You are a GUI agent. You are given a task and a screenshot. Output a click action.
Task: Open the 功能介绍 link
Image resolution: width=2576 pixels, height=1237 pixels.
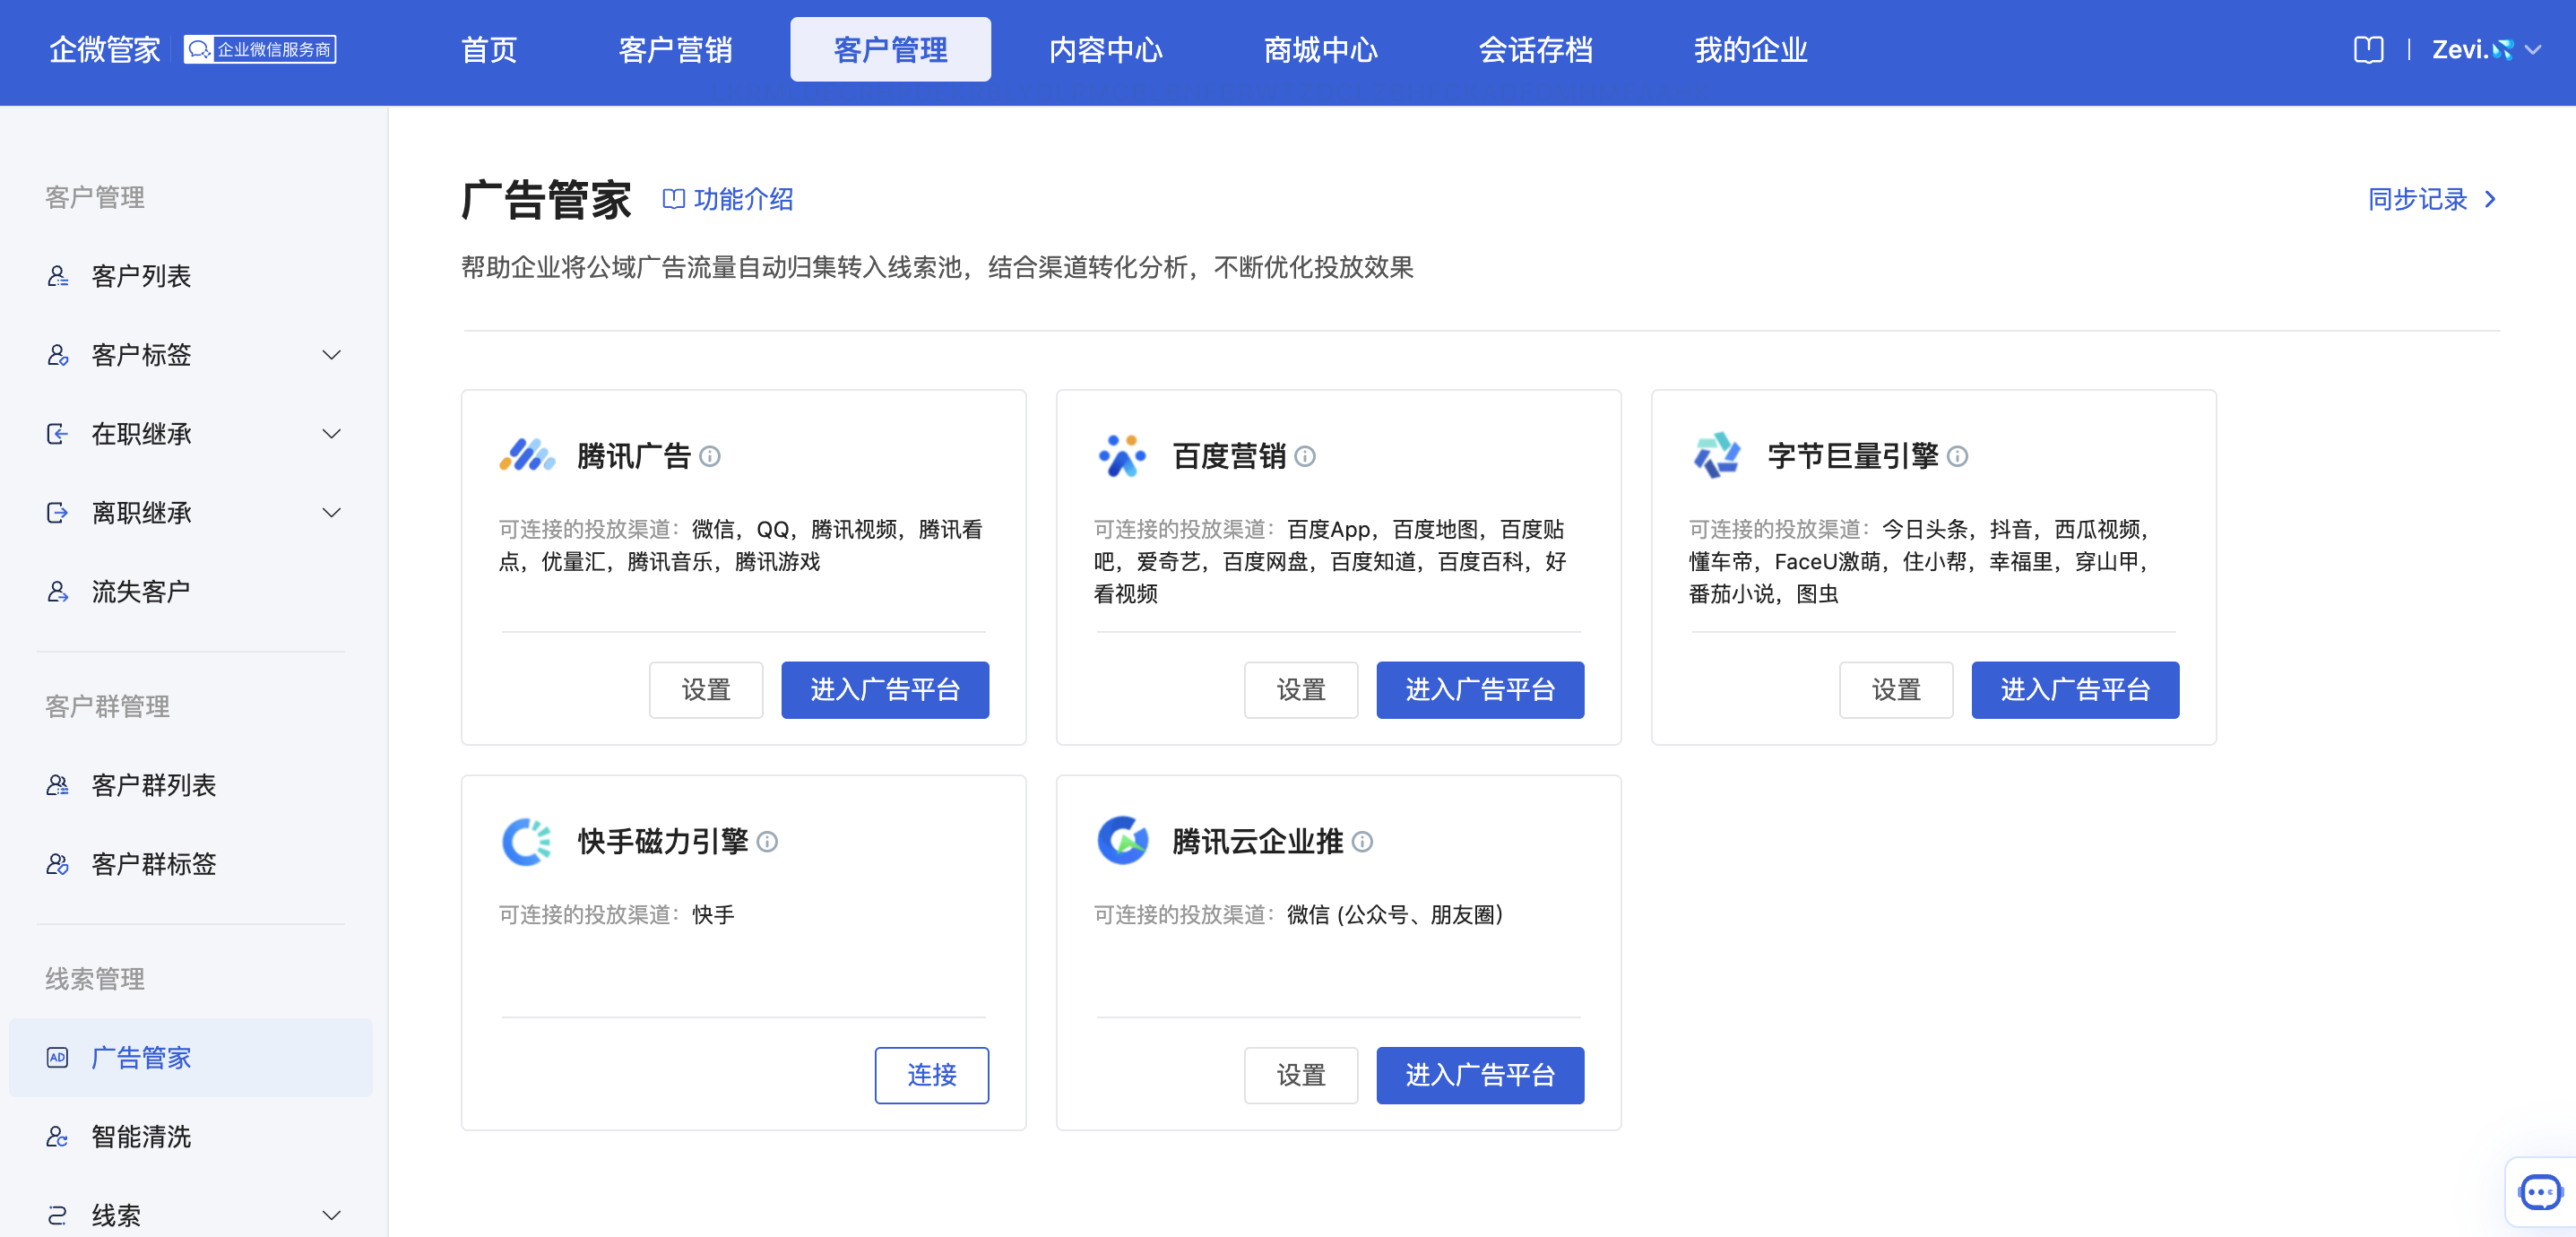[729, 199]
